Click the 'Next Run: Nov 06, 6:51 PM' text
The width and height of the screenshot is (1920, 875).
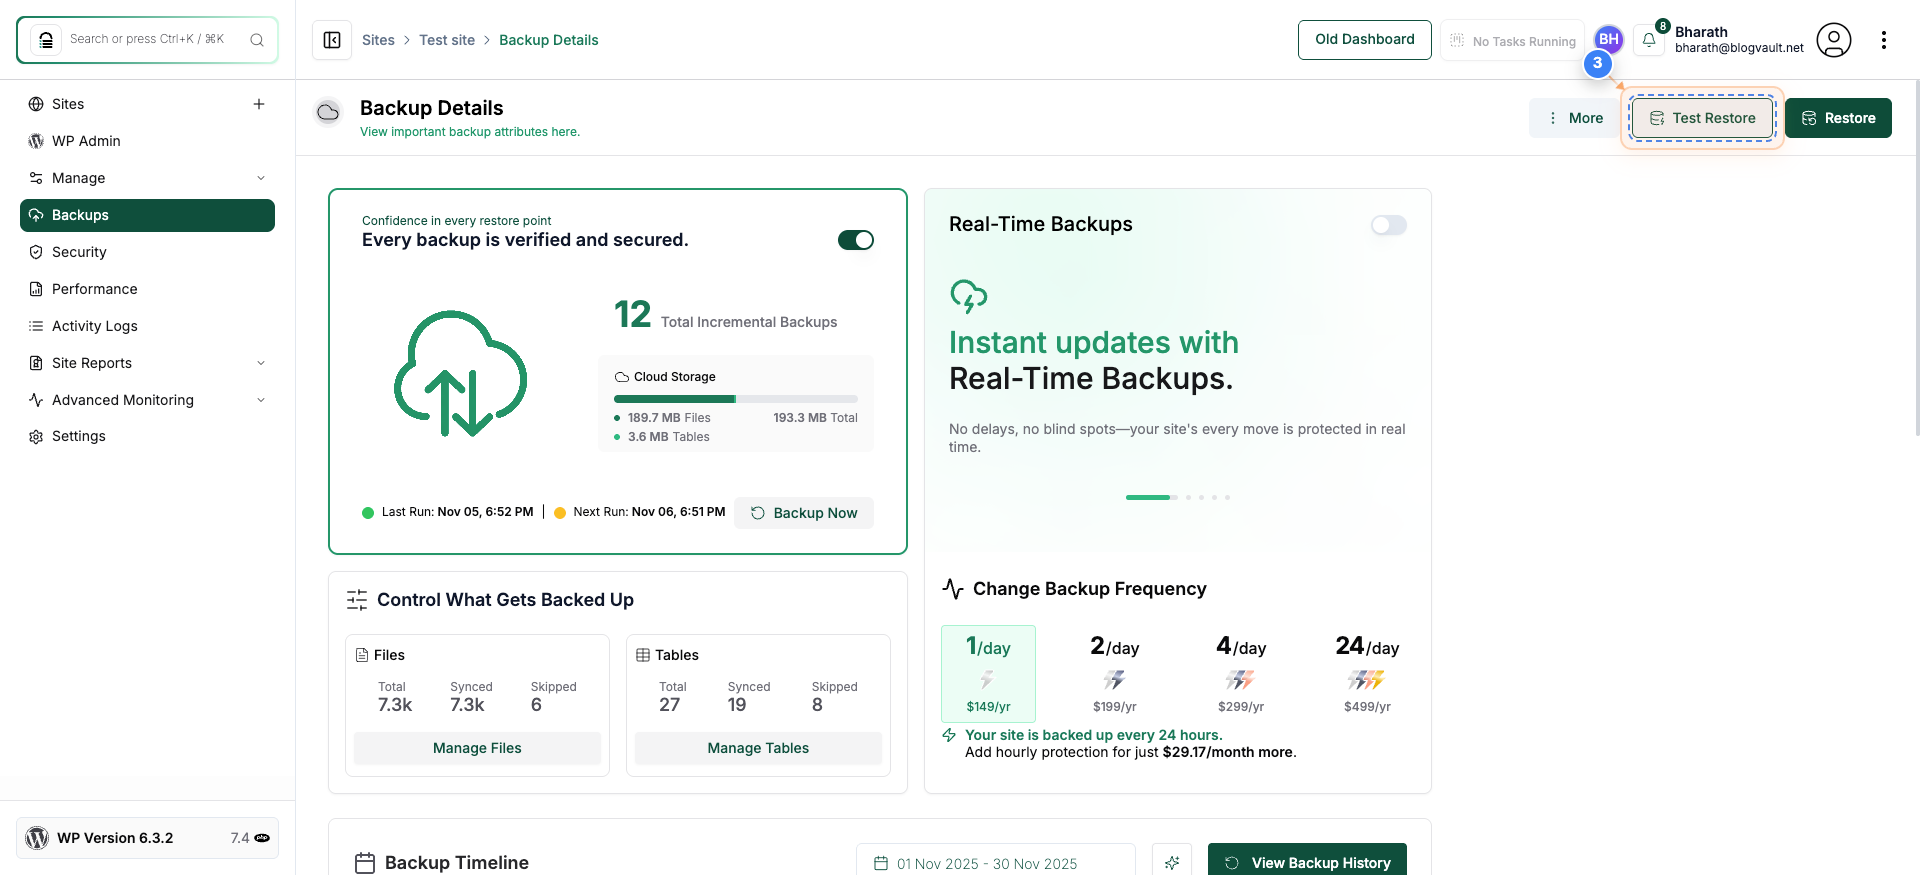[649, 512]
